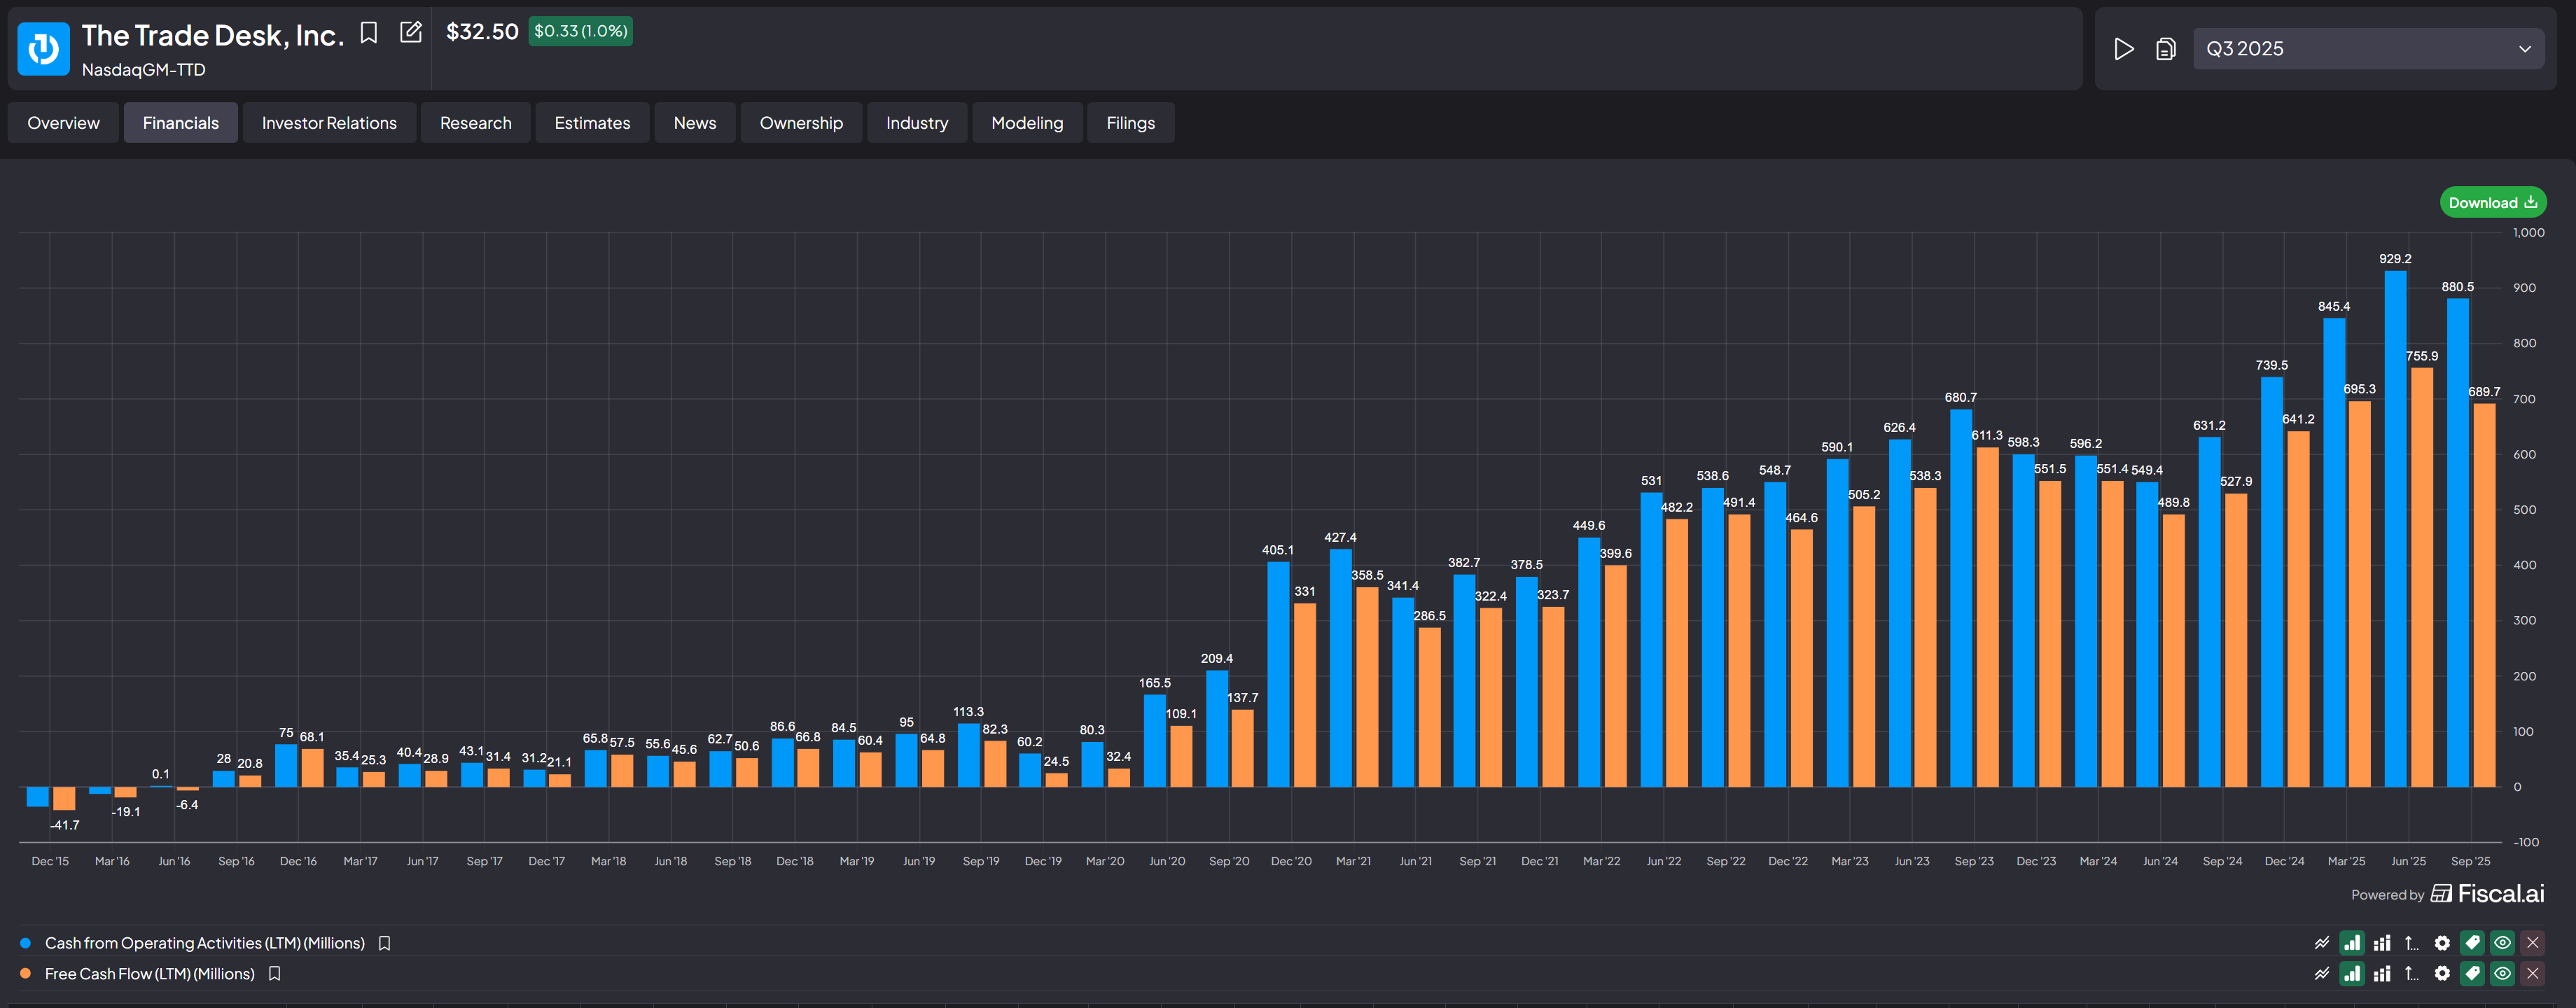Bookmark The Trade Desk stock

368,33
